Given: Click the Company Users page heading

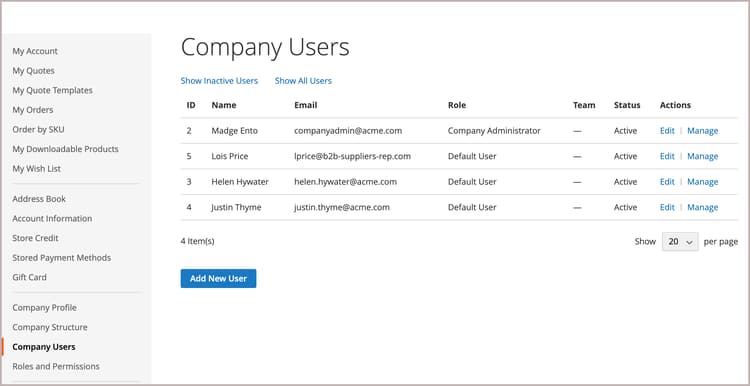Looking at the screenshot, I should point(265,48).
